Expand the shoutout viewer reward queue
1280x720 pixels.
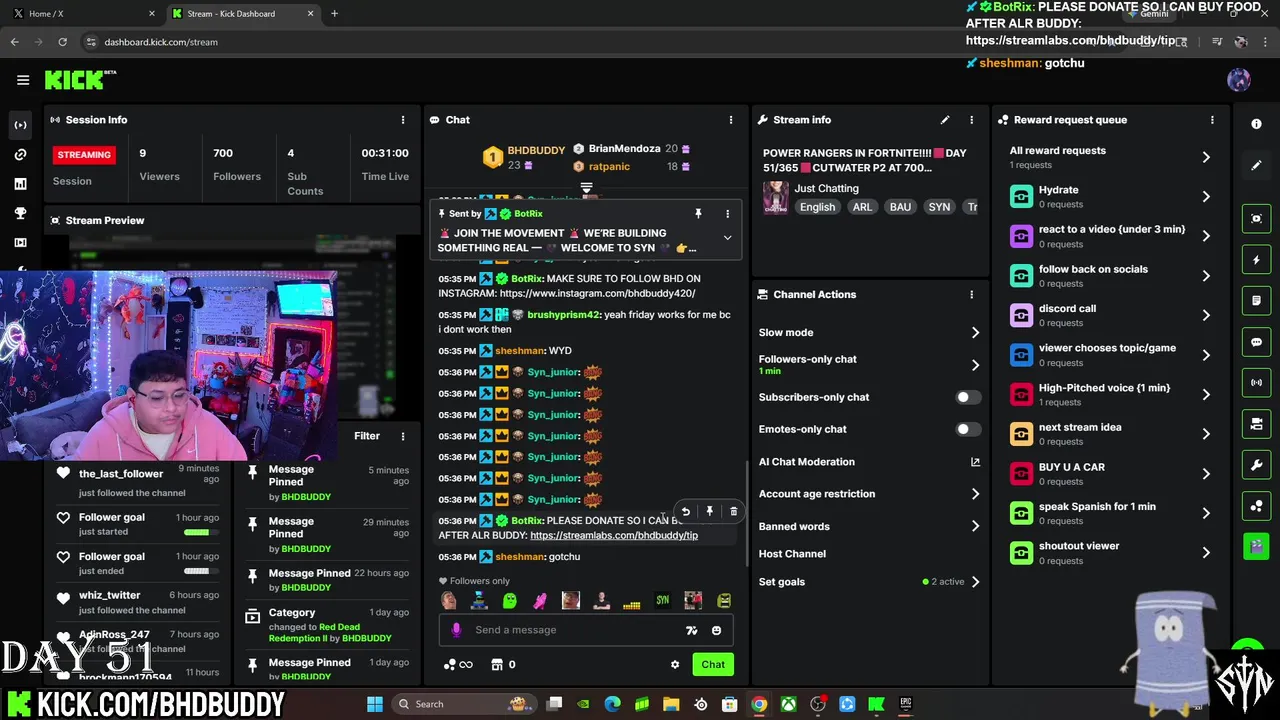1110,553
